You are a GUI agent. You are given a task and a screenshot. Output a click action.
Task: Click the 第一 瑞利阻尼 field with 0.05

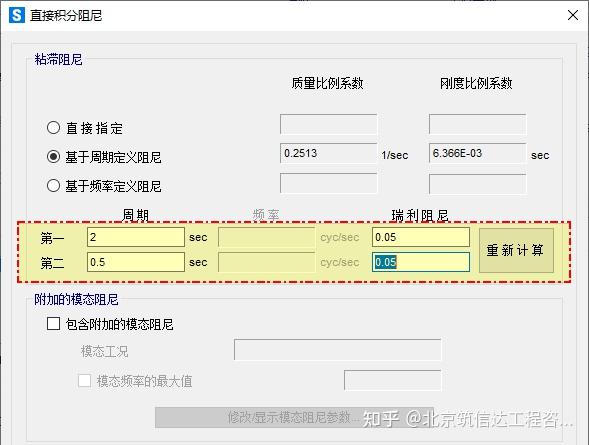tap(421, 237)
